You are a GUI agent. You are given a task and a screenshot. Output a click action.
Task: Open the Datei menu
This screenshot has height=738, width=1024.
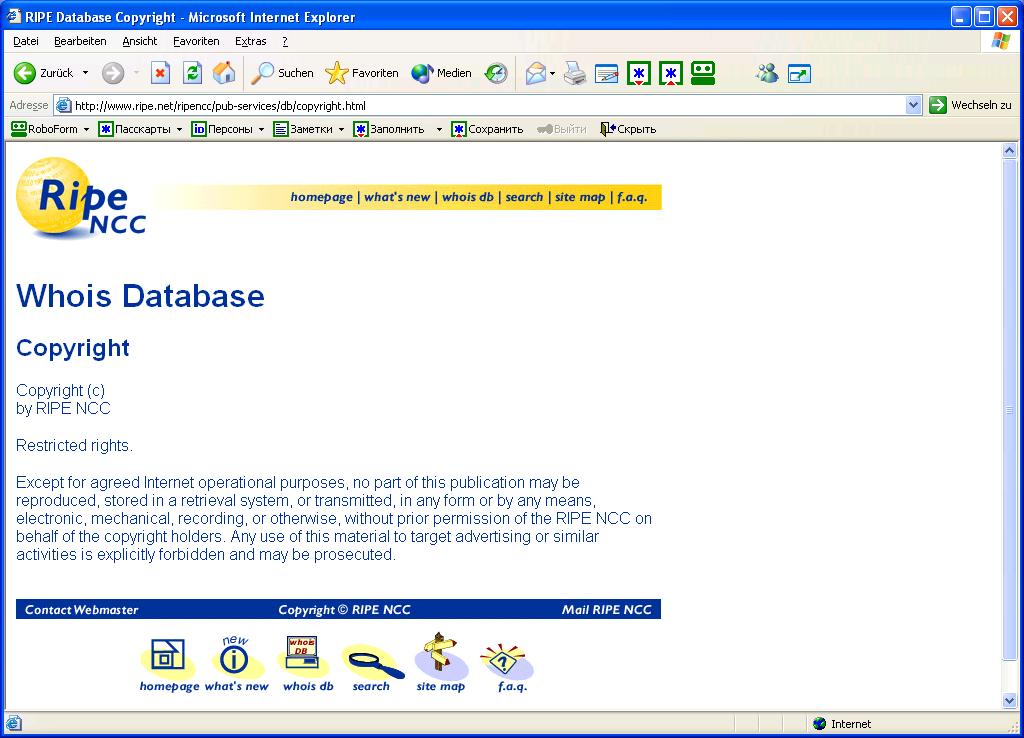coord(25,41)
